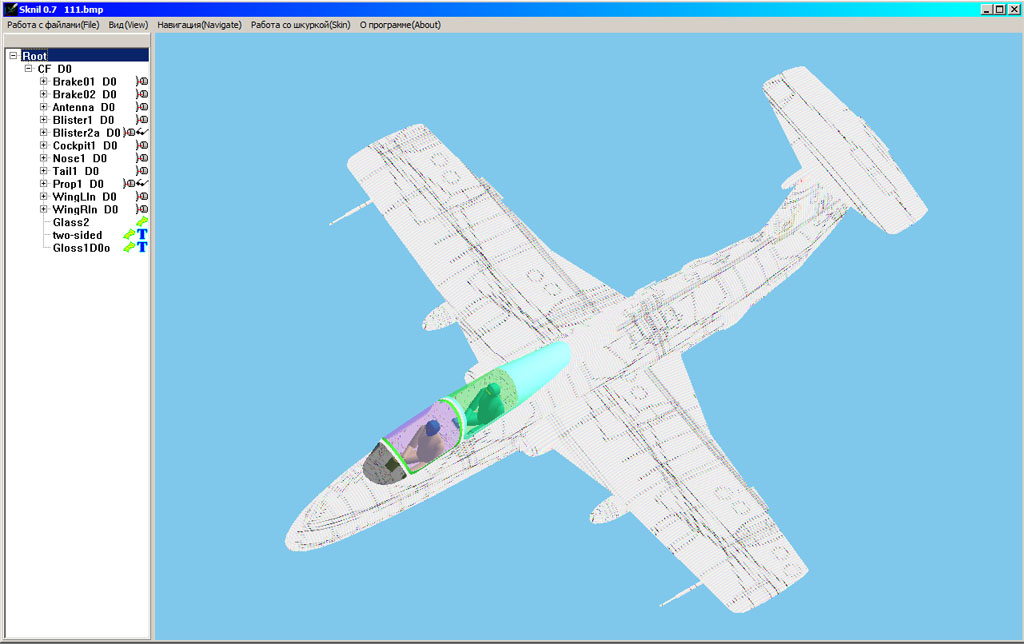Click the green material icon beside Gloss1D0o
Screen dimensions: 1024x644
[129, 248]
